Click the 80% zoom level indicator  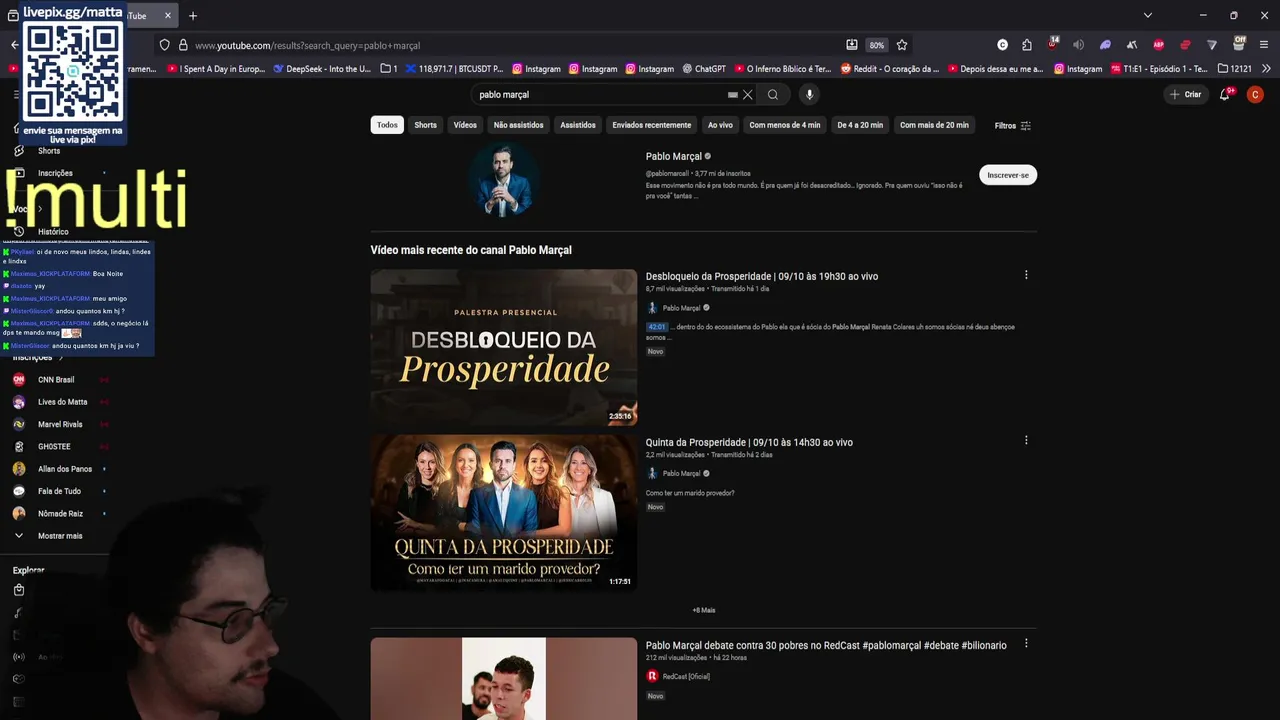click(877, 45)
